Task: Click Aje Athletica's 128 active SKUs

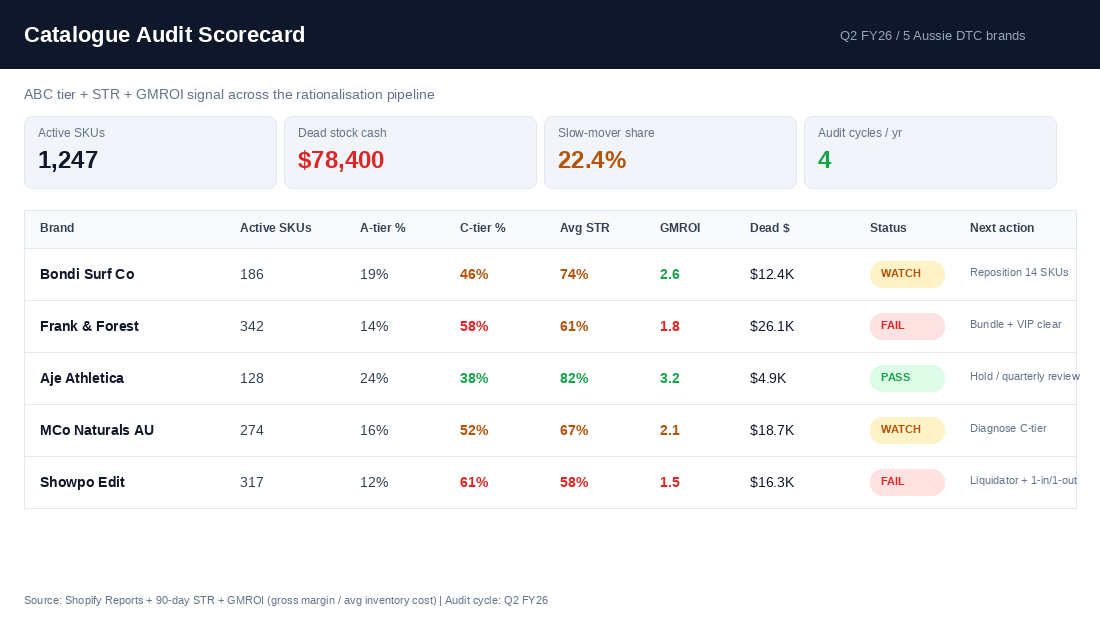Action: pos(252,378)
